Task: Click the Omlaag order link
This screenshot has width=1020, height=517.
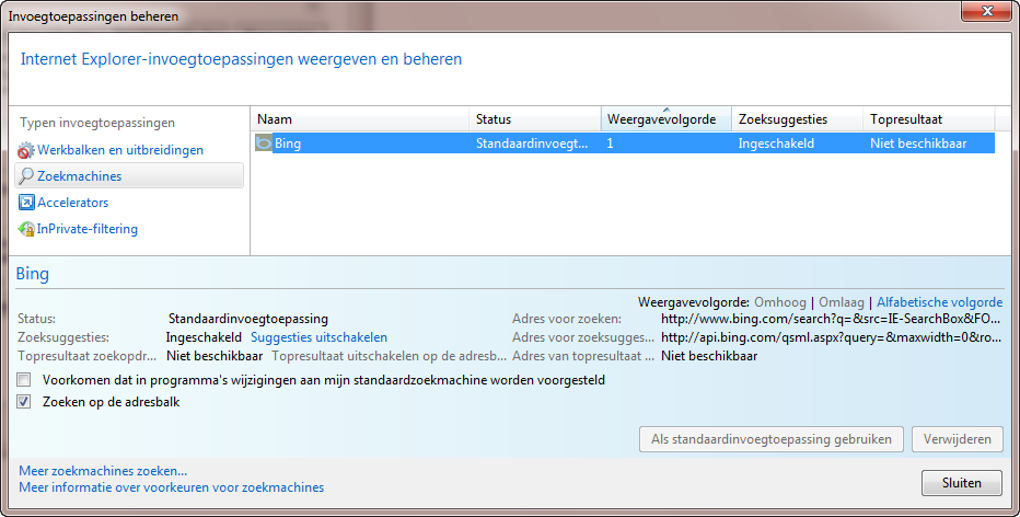Action: pyautogui.click(x=842, y=302)
